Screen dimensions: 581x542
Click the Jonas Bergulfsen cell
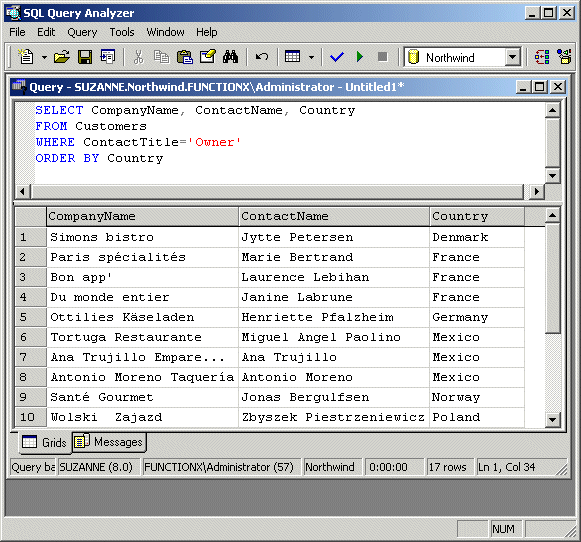(x=334, y=397)
